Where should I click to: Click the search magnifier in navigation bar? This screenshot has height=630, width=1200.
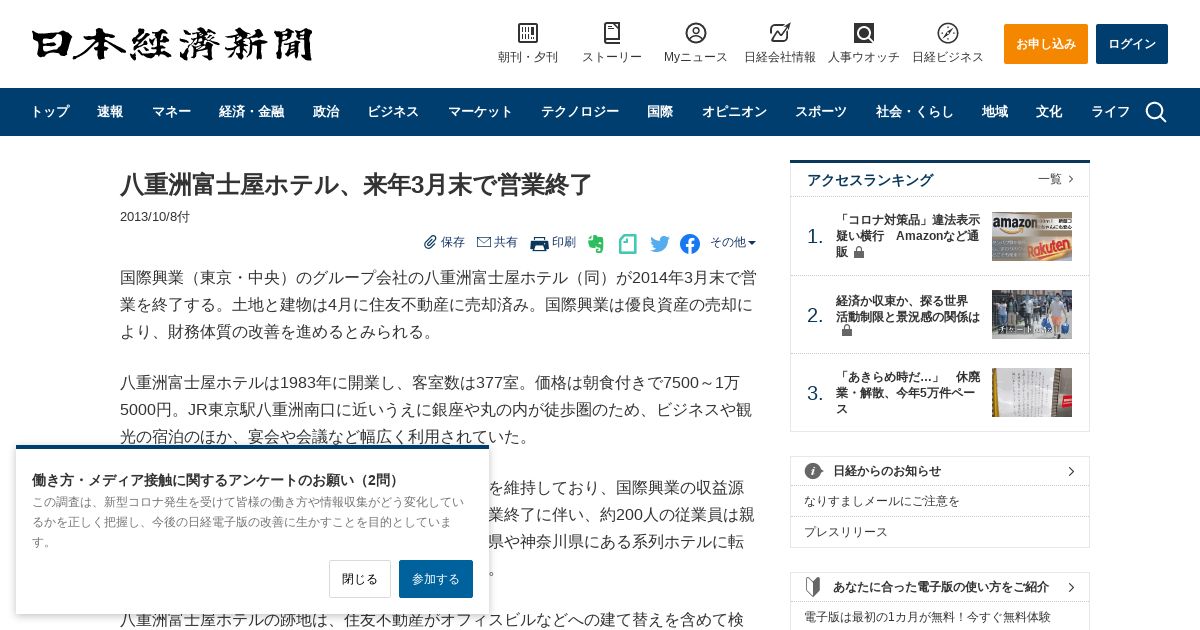click(1156, 112)
